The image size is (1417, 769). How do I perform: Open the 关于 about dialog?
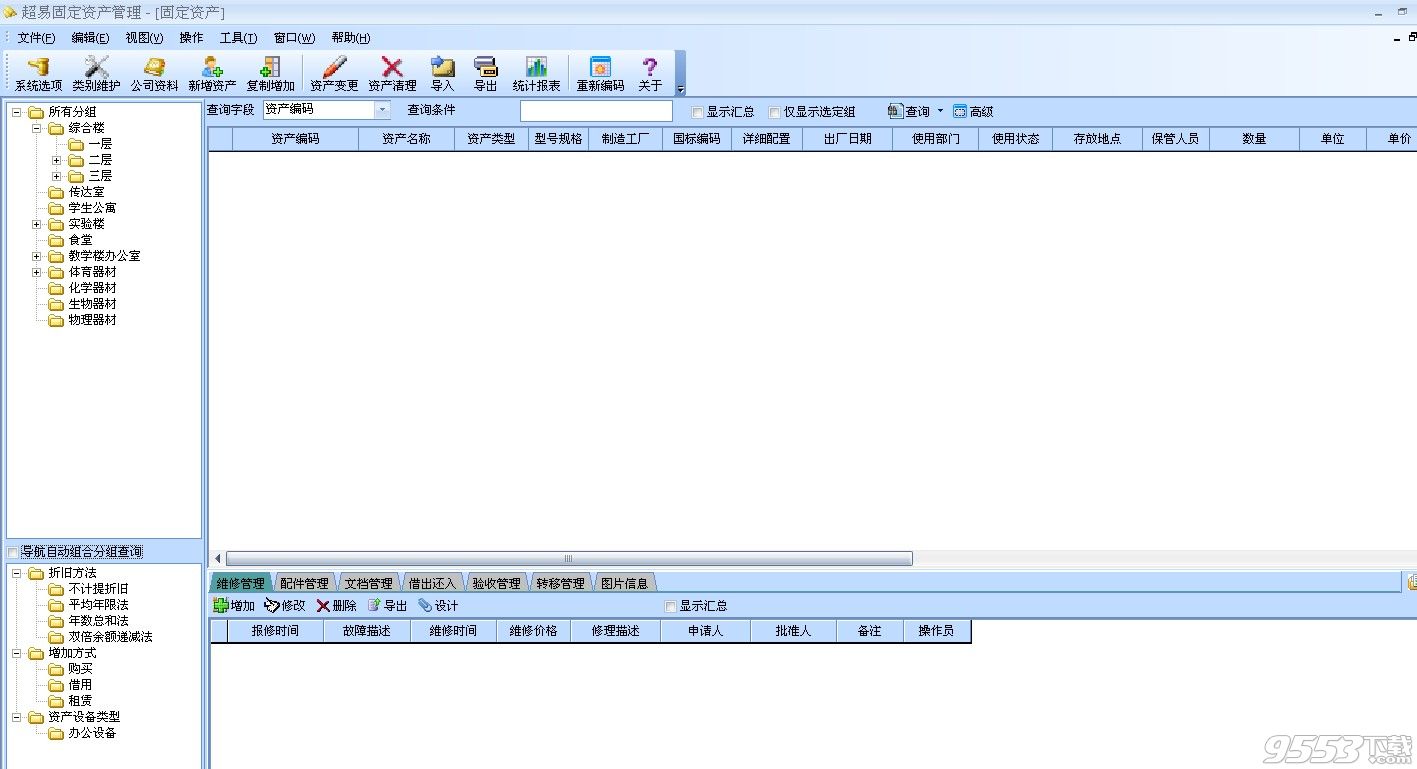click(x=650, y=74)
